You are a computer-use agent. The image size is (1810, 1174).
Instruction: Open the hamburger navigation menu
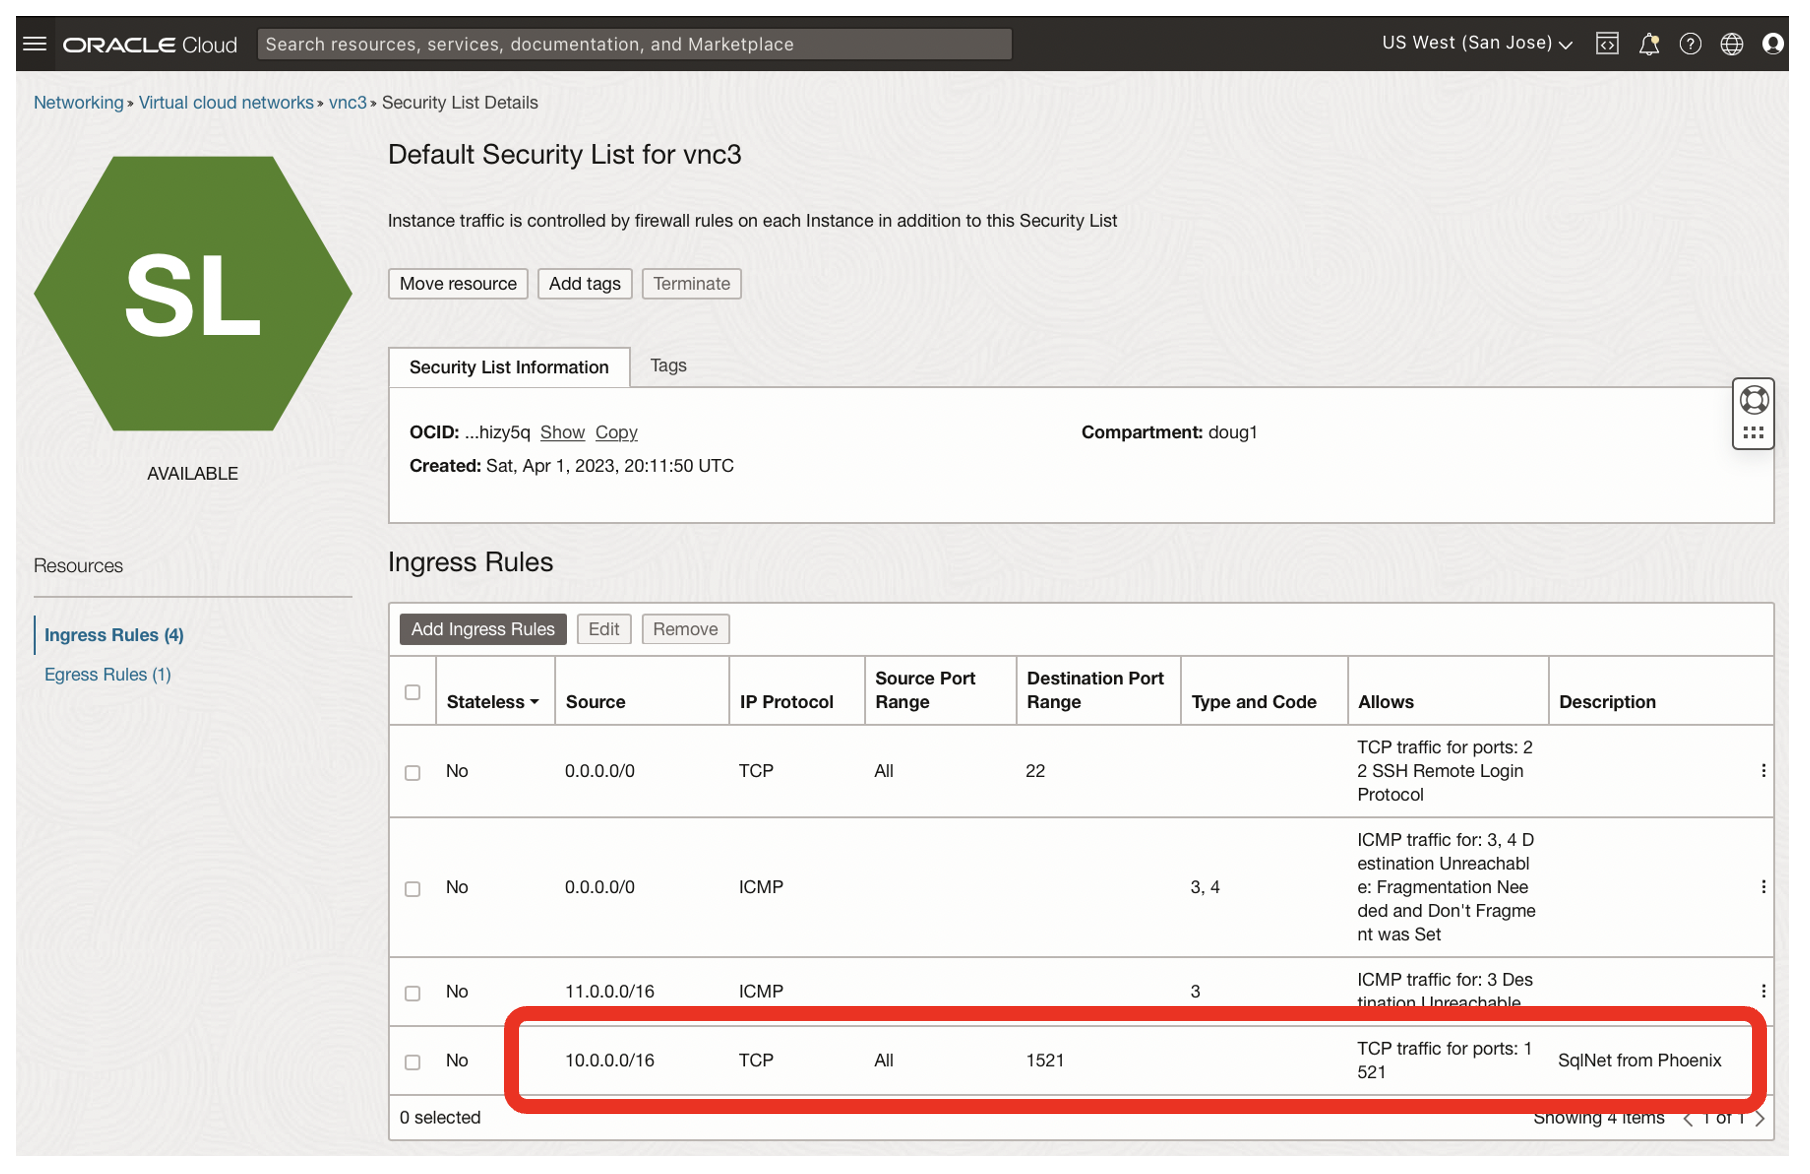pos(35,44)
